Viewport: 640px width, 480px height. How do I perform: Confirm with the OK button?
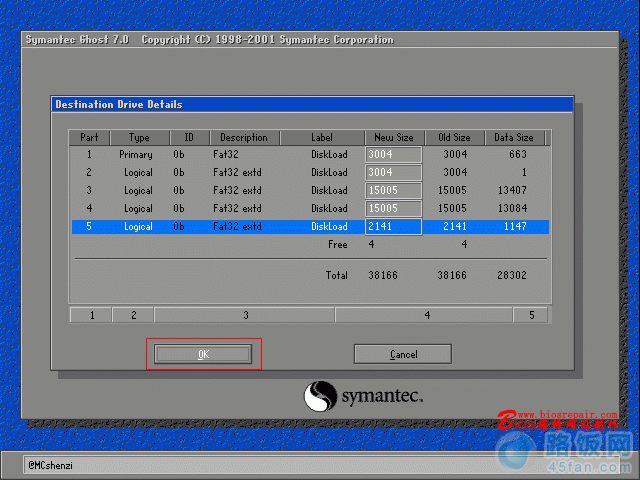tap(203, 354)
